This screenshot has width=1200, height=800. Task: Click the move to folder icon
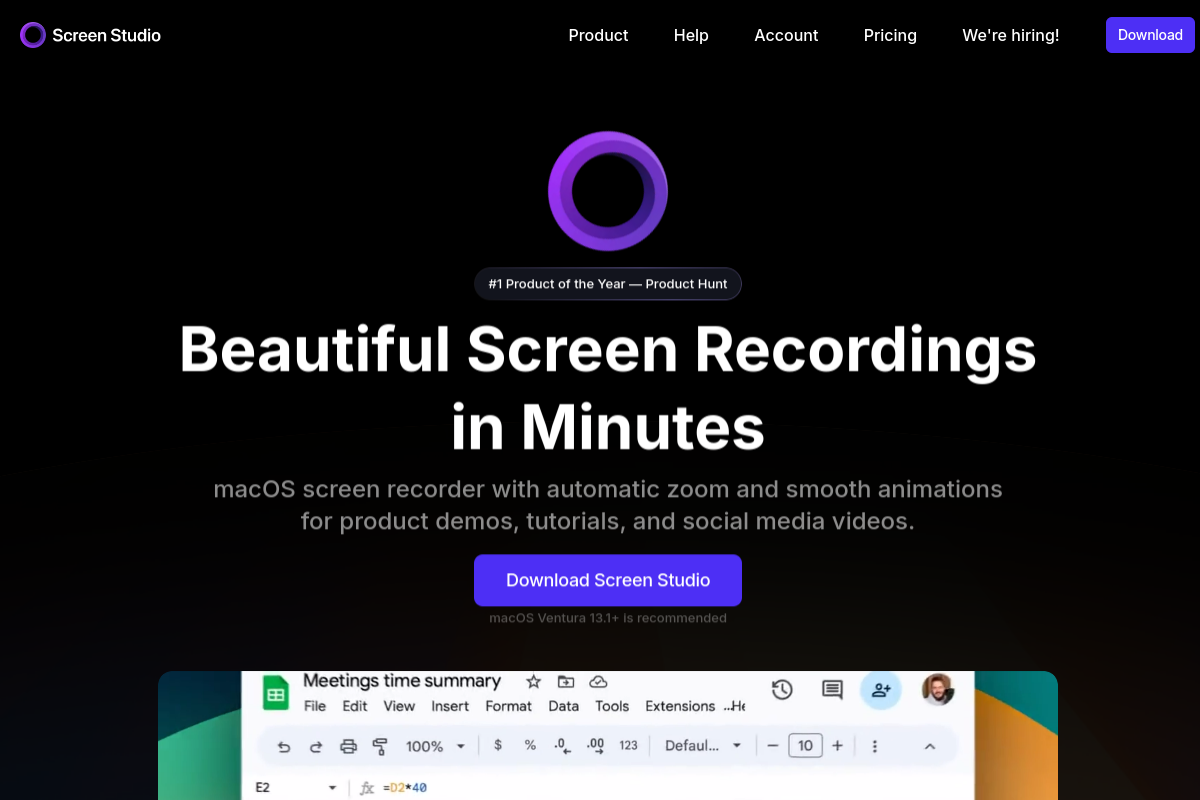click(566, 681)
